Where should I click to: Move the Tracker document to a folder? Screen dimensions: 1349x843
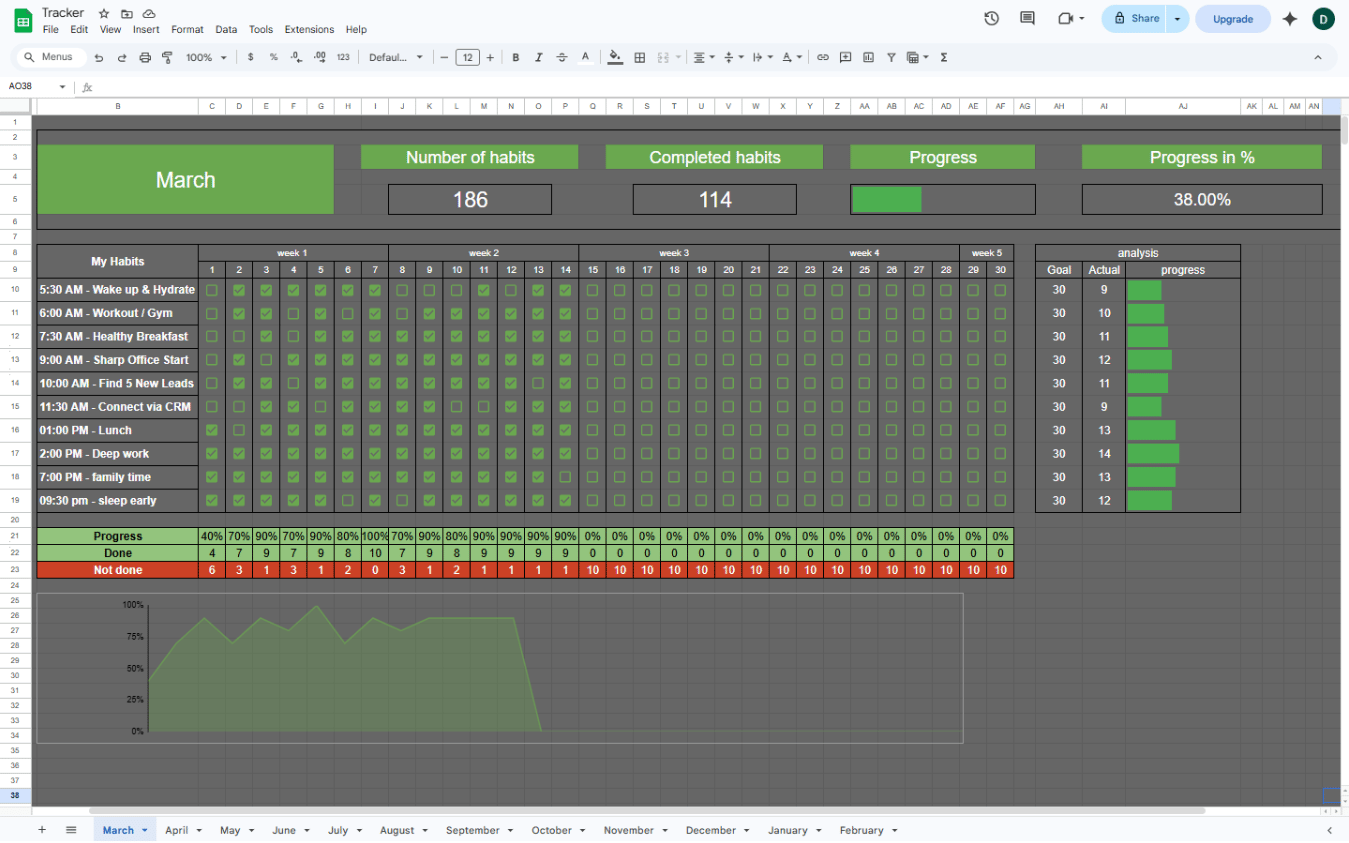(x=127, y=14)
